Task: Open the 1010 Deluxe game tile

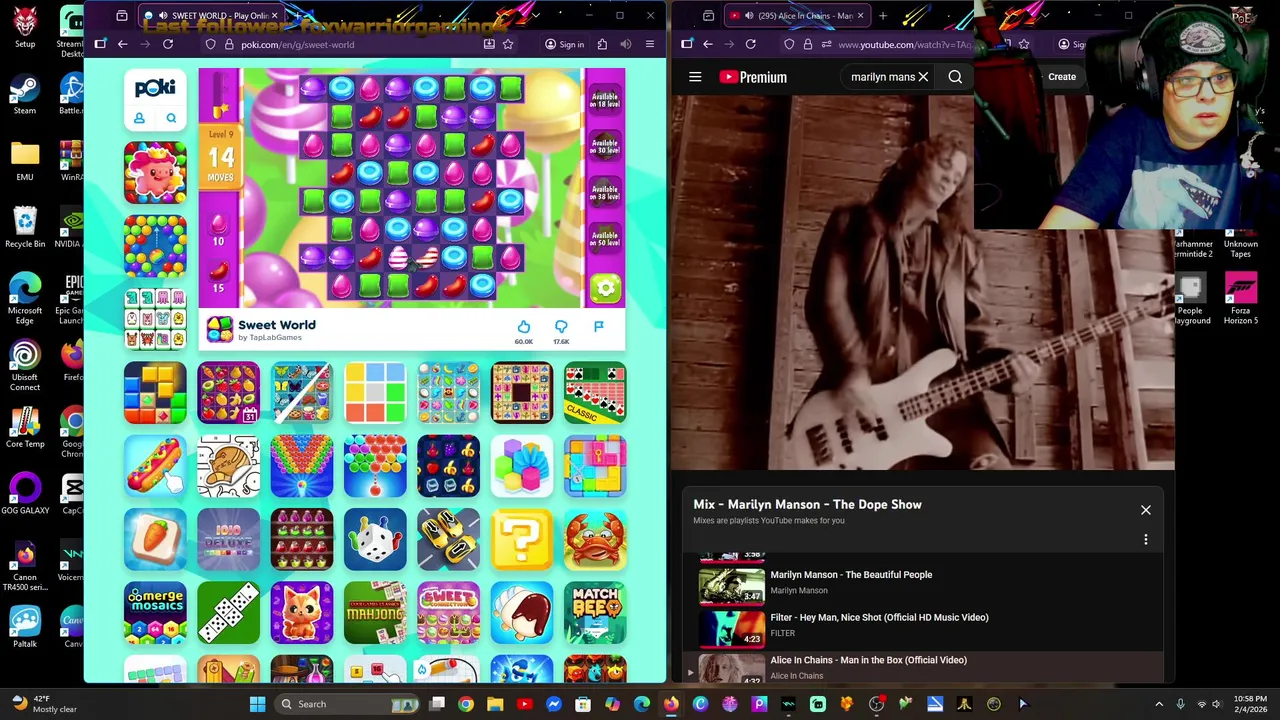Action: coord(228,540)
